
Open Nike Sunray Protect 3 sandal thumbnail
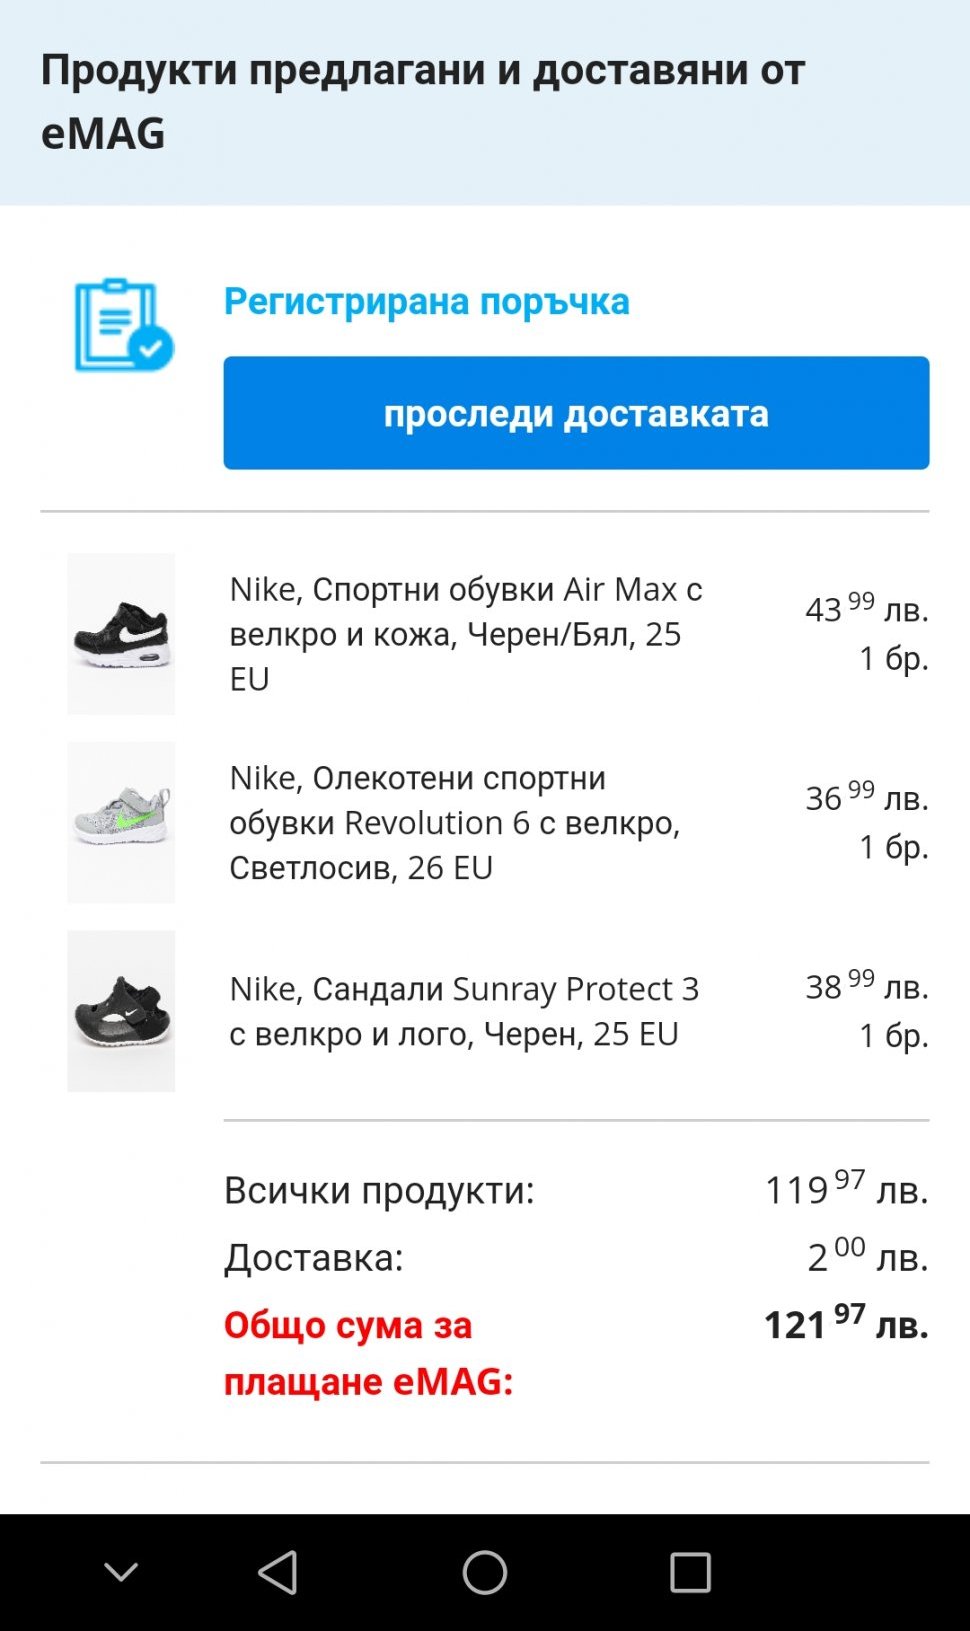[121, 1011]
